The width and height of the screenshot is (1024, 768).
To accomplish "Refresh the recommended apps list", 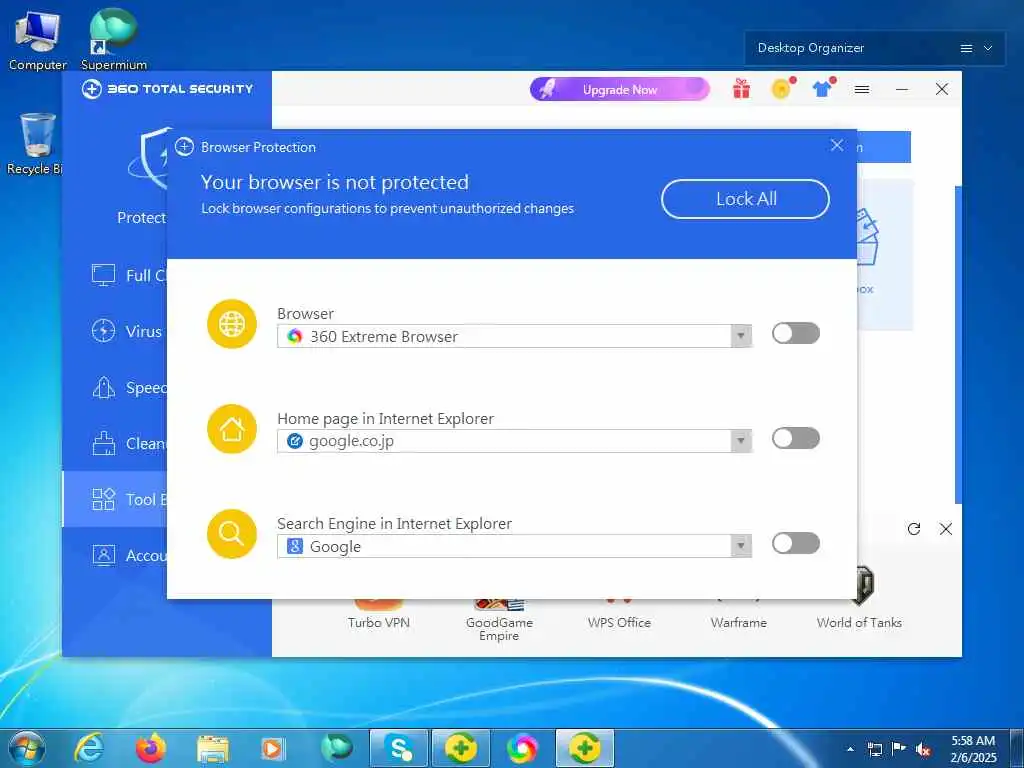I will [914, 529].
